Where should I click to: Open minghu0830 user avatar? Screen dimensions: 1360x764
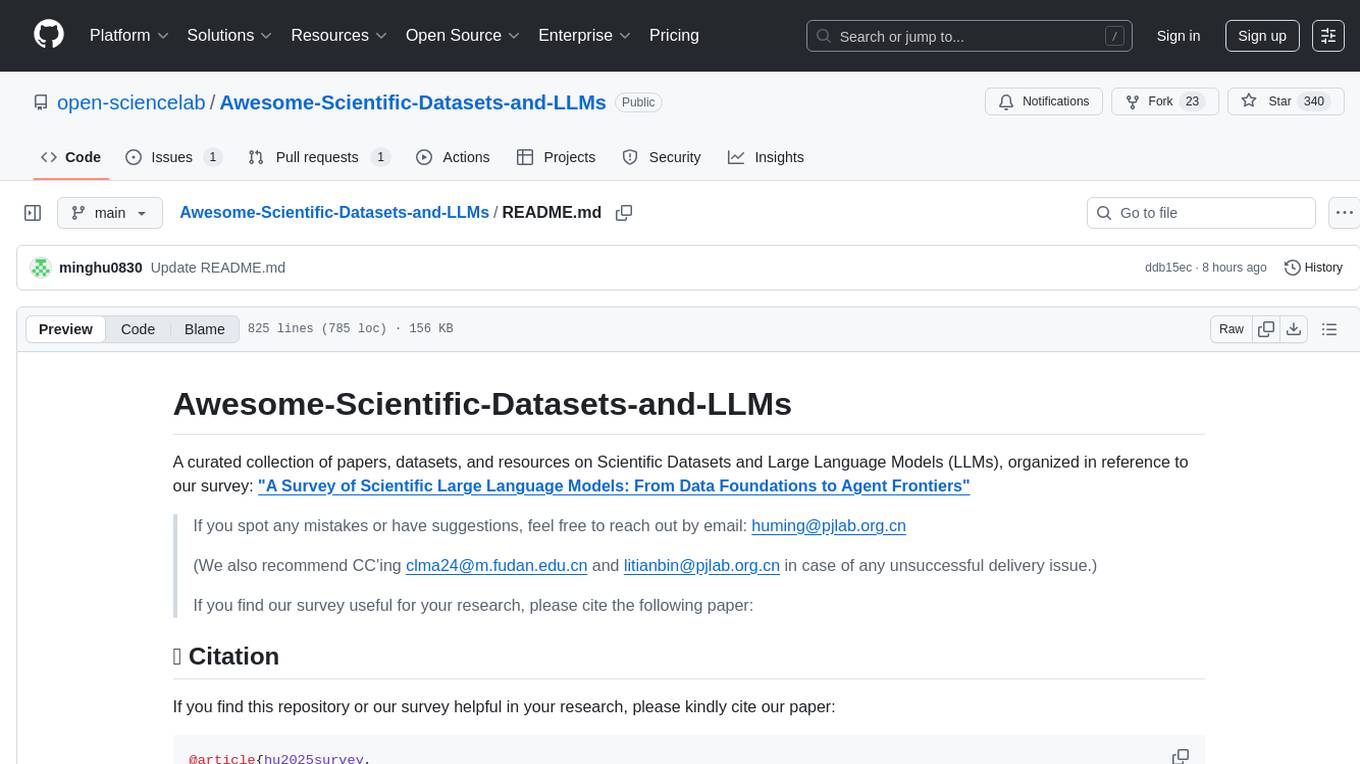41,268
